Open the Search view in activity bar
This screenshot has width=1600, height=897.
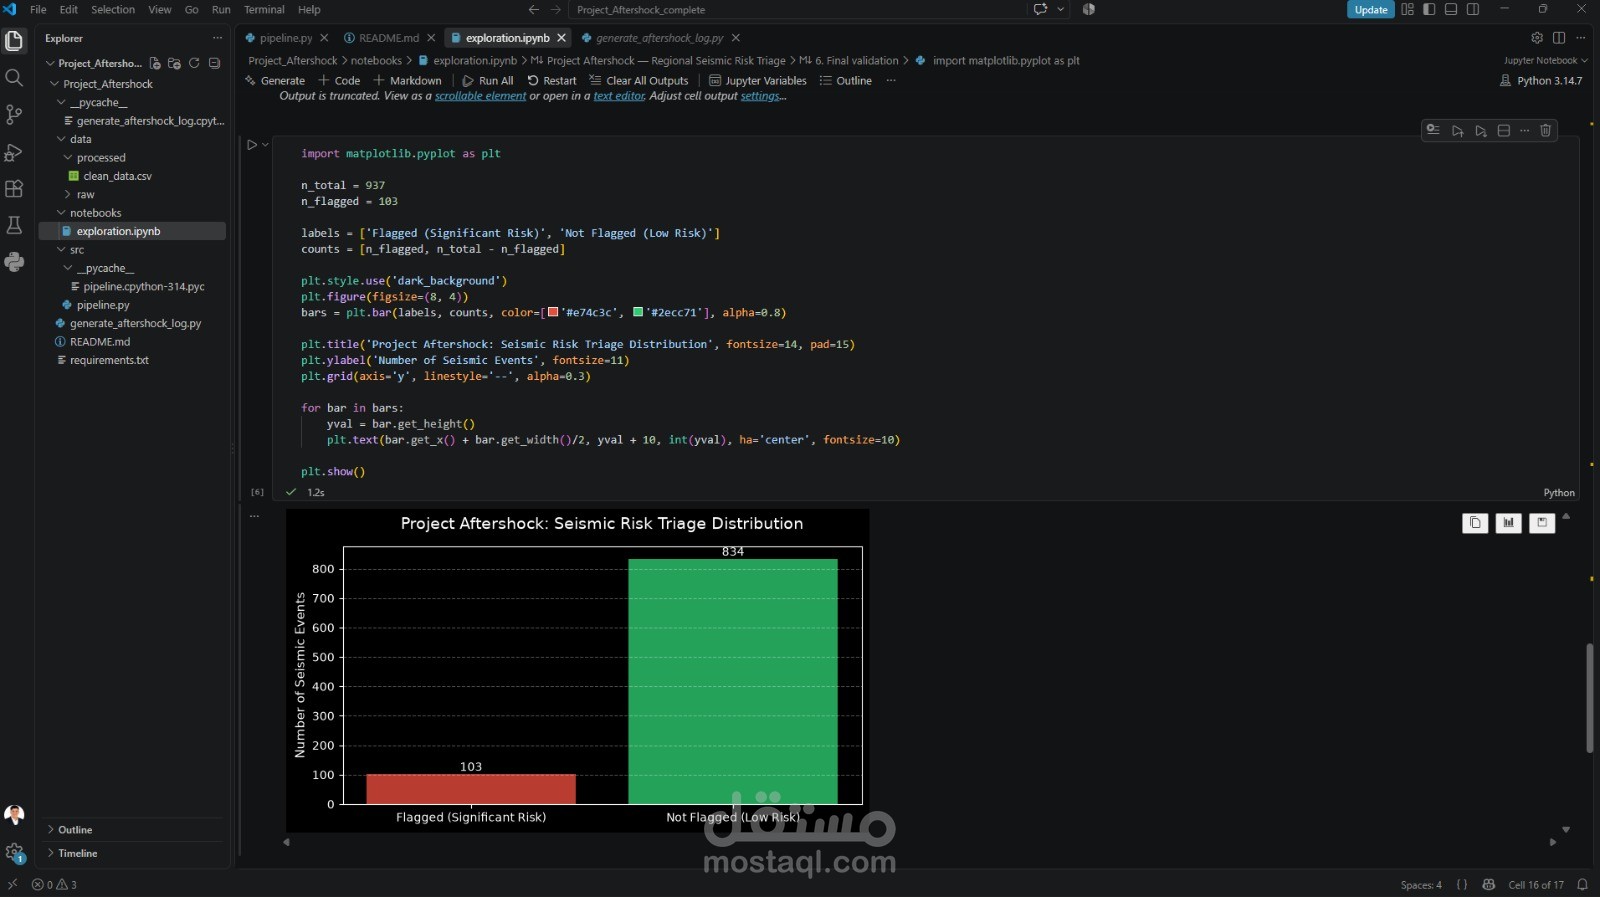click(14, 78)
